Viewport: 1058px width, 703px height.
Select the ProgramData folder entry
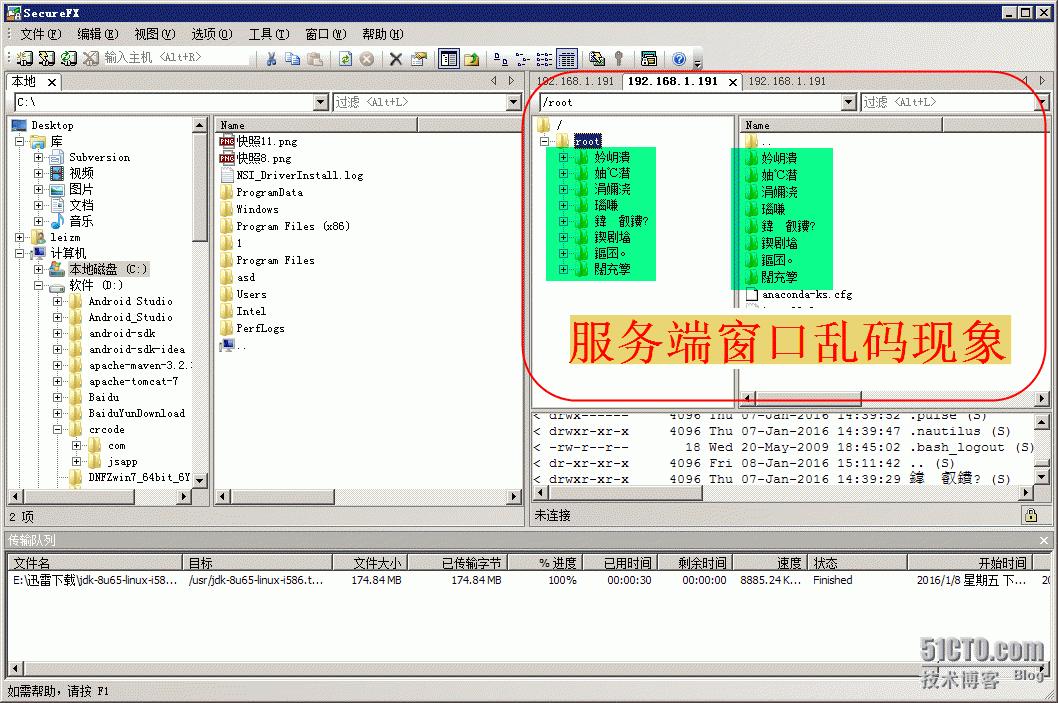point(269,192)
